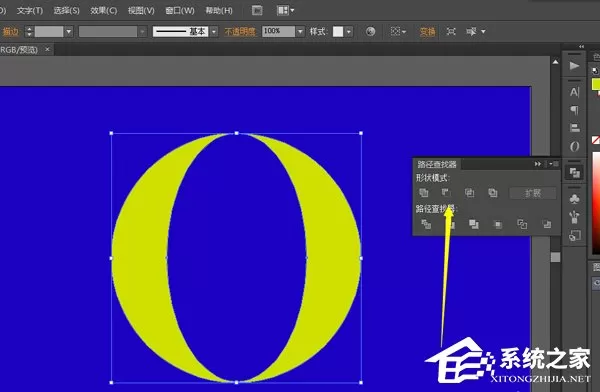Open the Character panel icon in dock

coord(574,92)
